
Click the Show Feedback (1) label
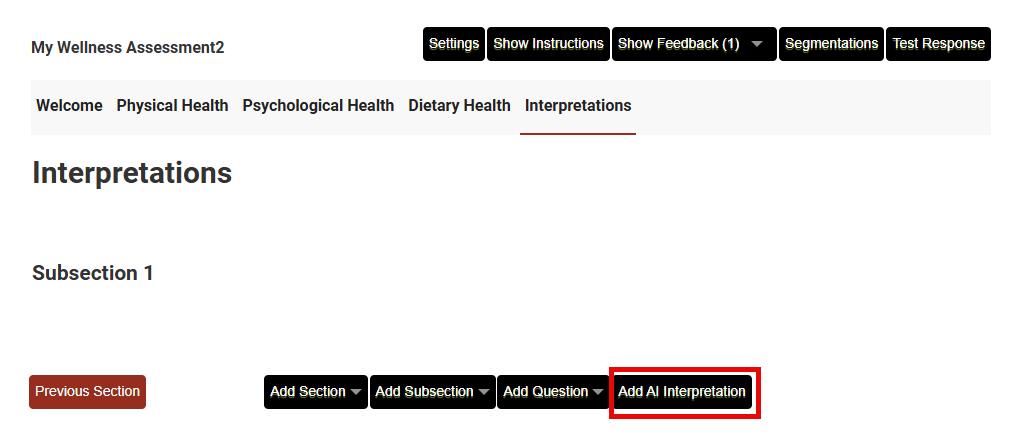[x=678, y=44]
